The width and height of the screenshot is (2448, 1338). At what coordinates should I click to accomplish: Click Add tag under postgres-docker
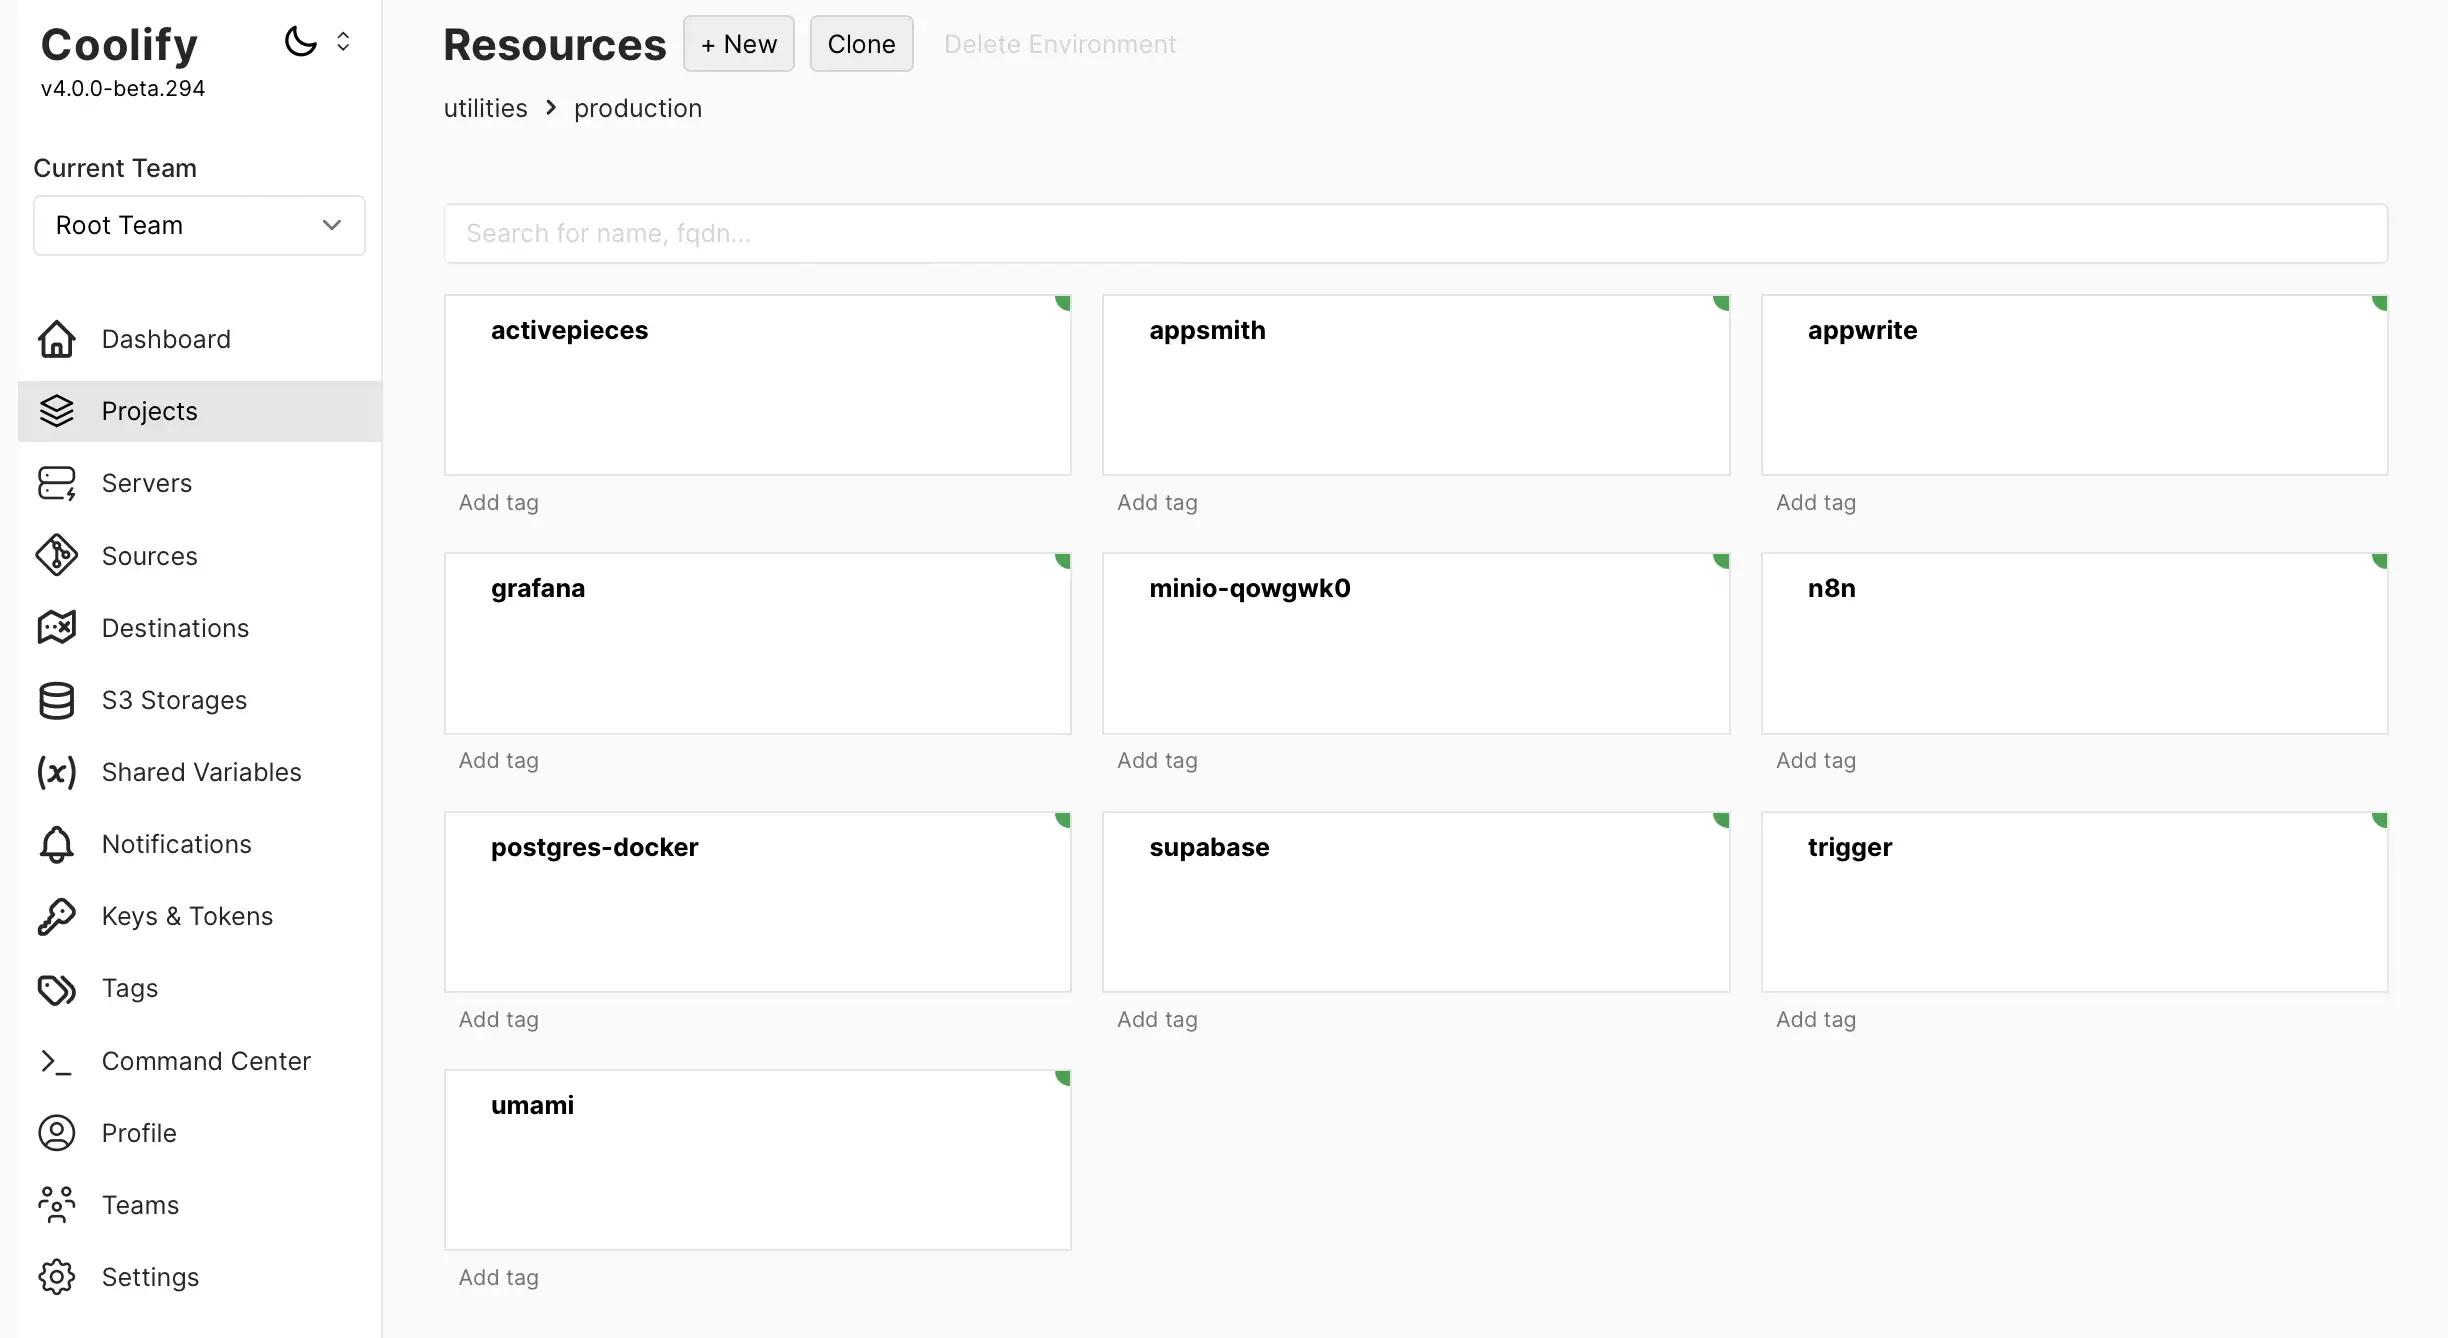[499, 1019]
